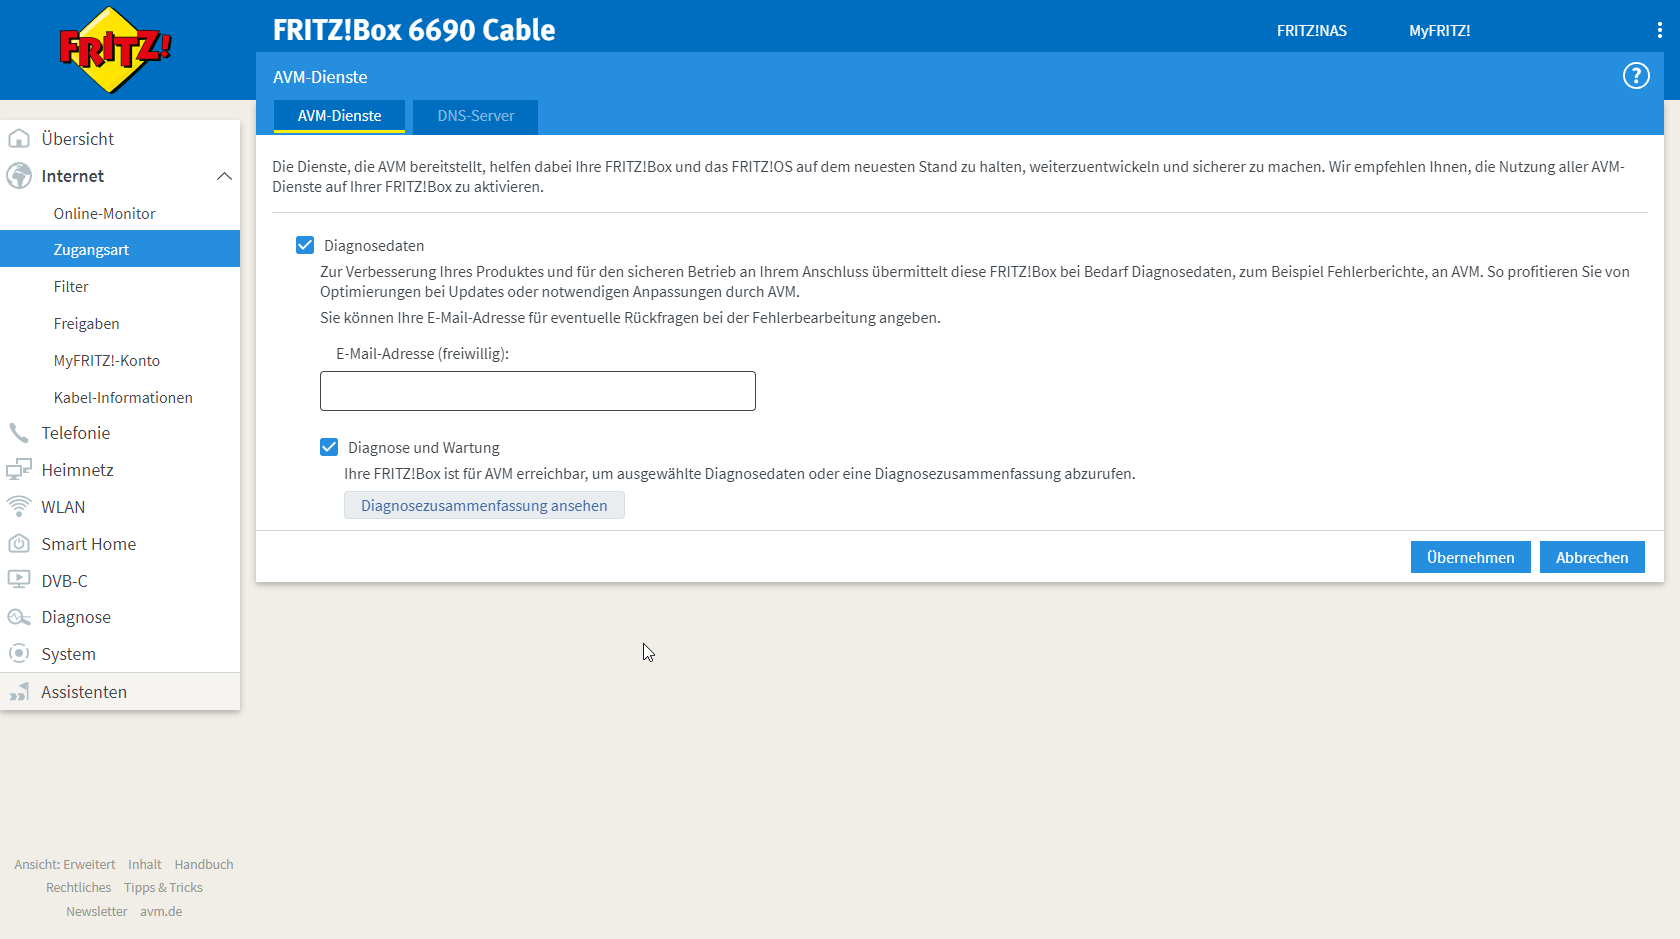Click the WLAN wifi icon
Image resolution: width=1680 pixels, height=939 pixels.
[19, 507]
